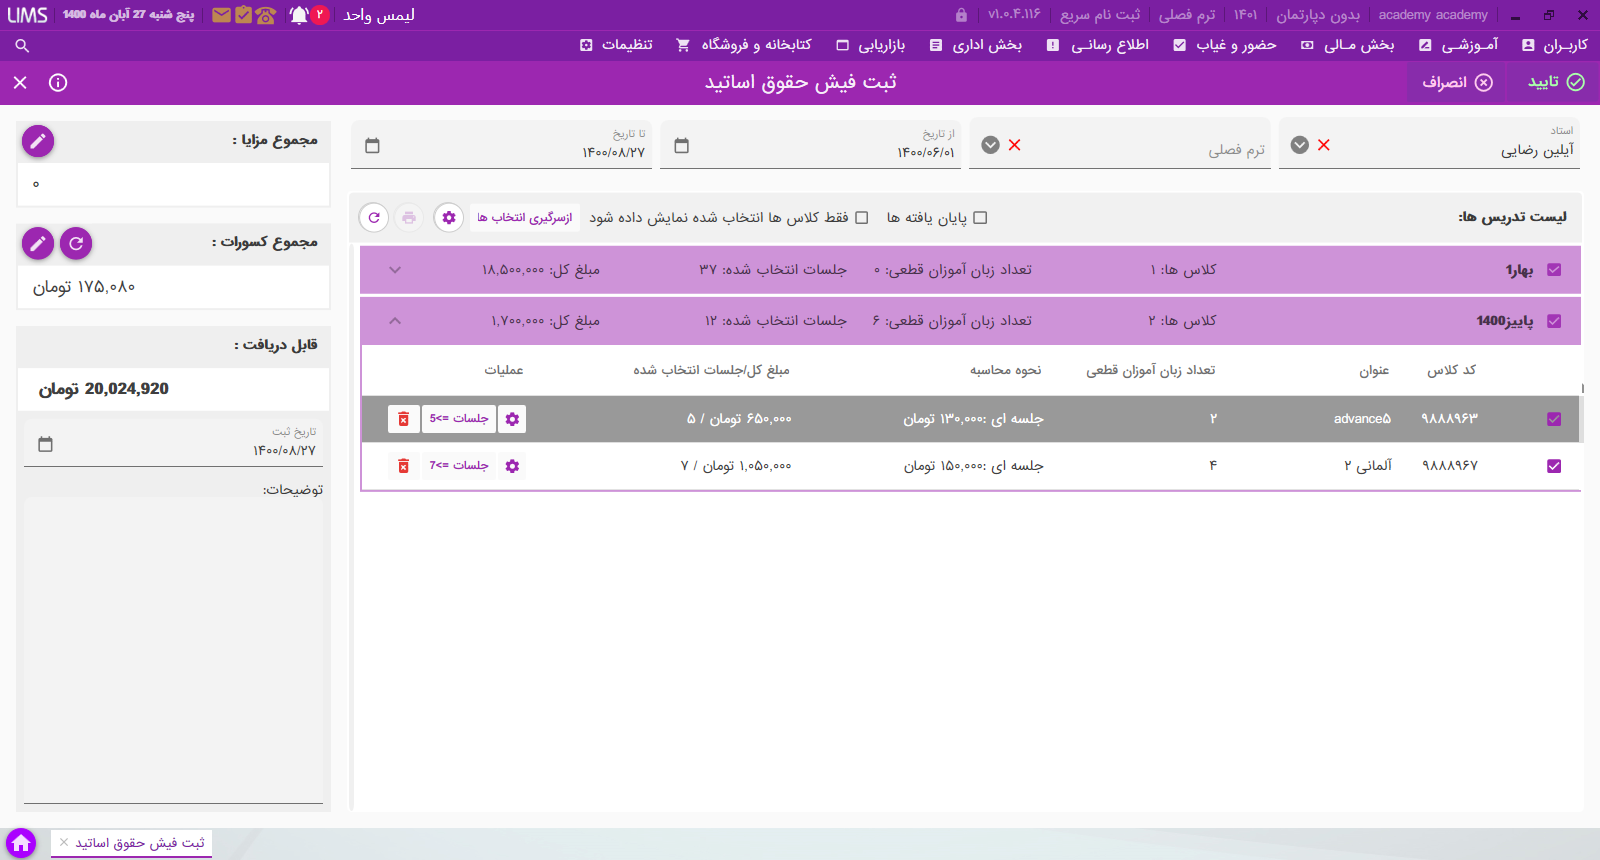The image size is (1600, 860).
Task: Clear the selected teacher with red X
Action: point(1323,145)
